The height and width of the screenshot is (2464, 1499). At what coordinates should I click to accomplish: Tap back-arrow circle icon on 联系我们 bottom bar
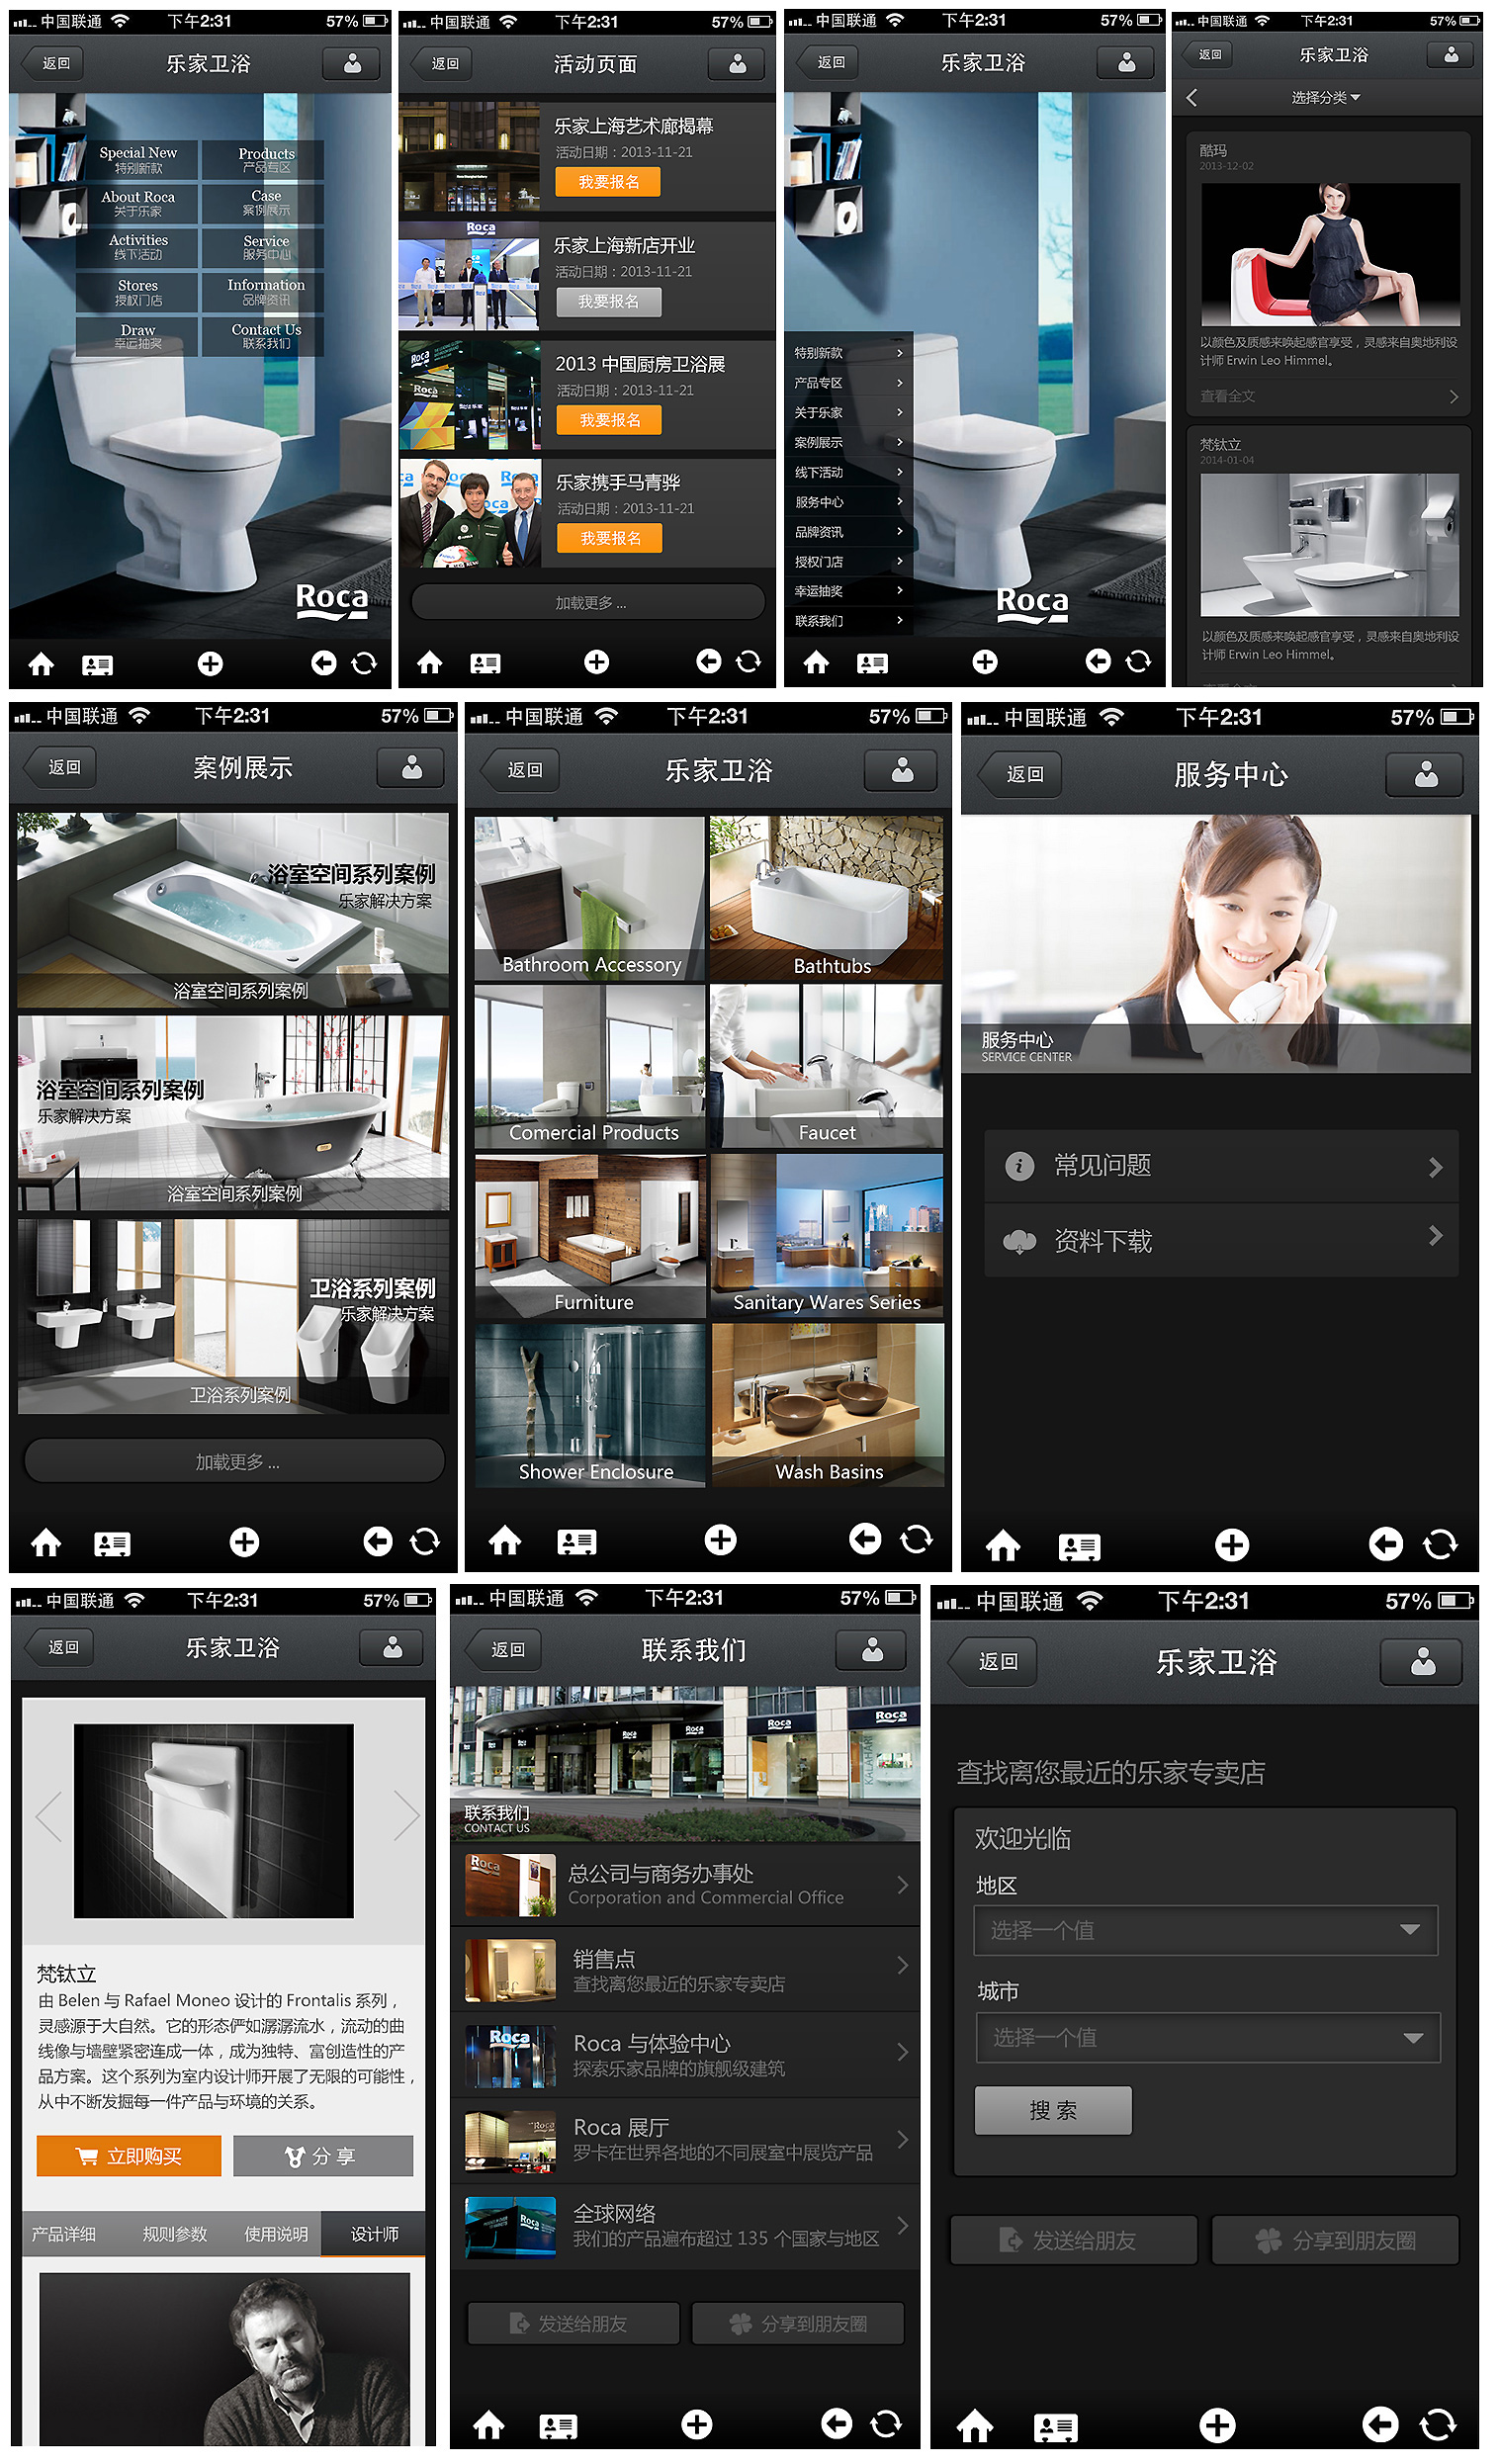click(x=836, y=2423)
